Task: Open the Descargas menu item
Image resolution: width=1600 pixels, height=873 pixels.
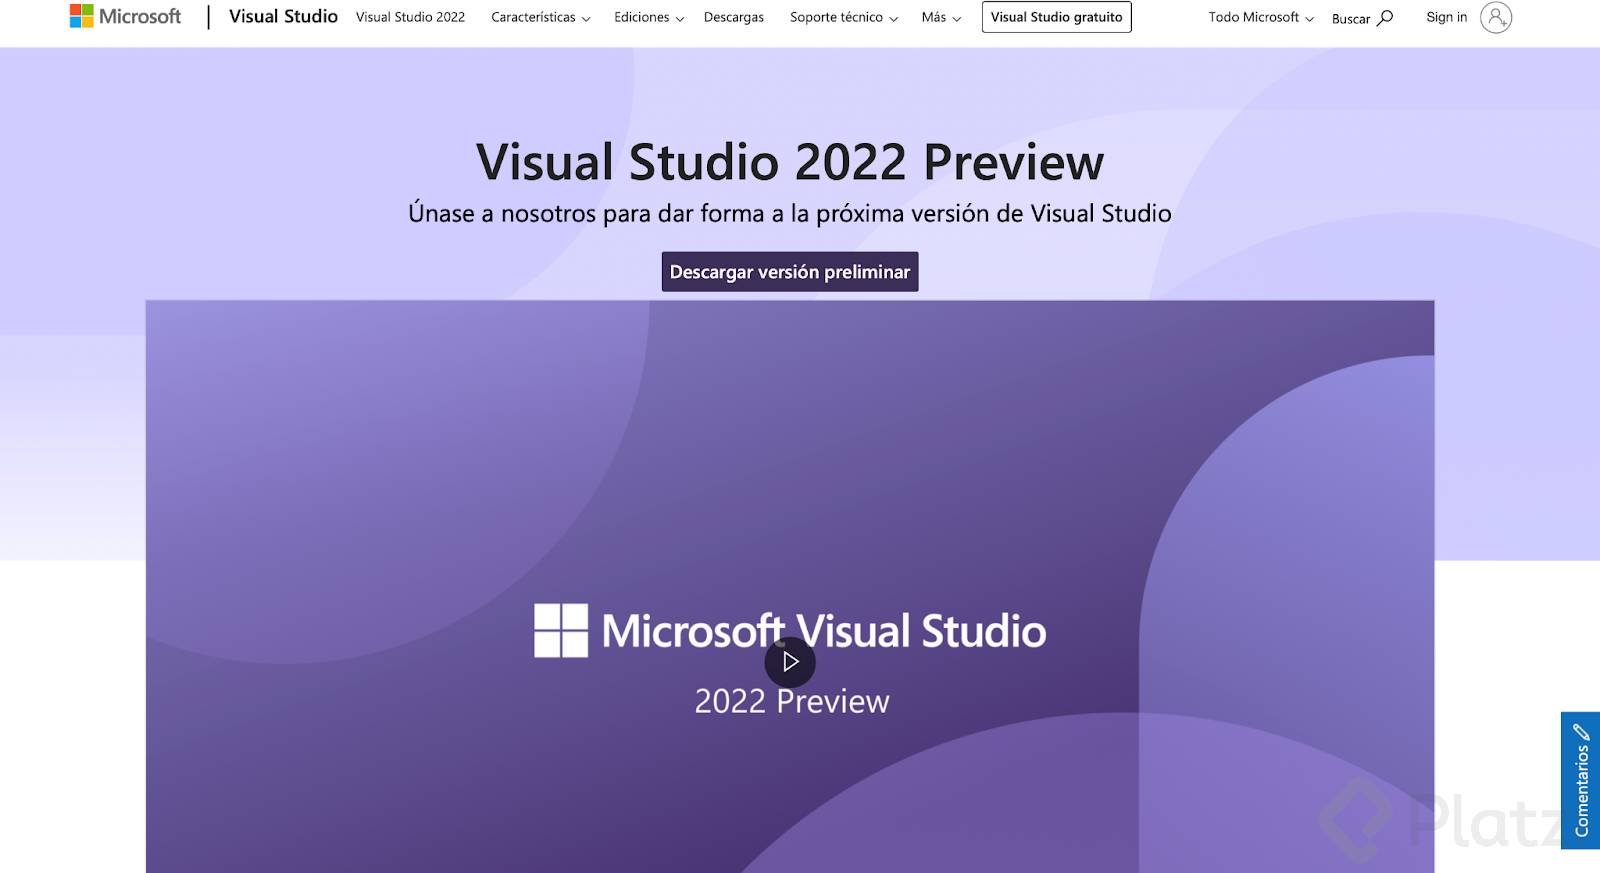Action: pos(734,17)
